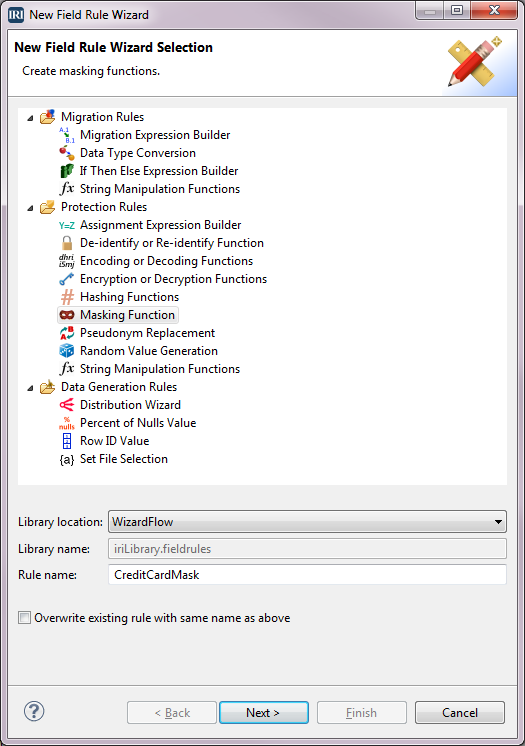Click the Hashing Functions hash icon
The image size is (525, 746).
[x=67, y=297]
